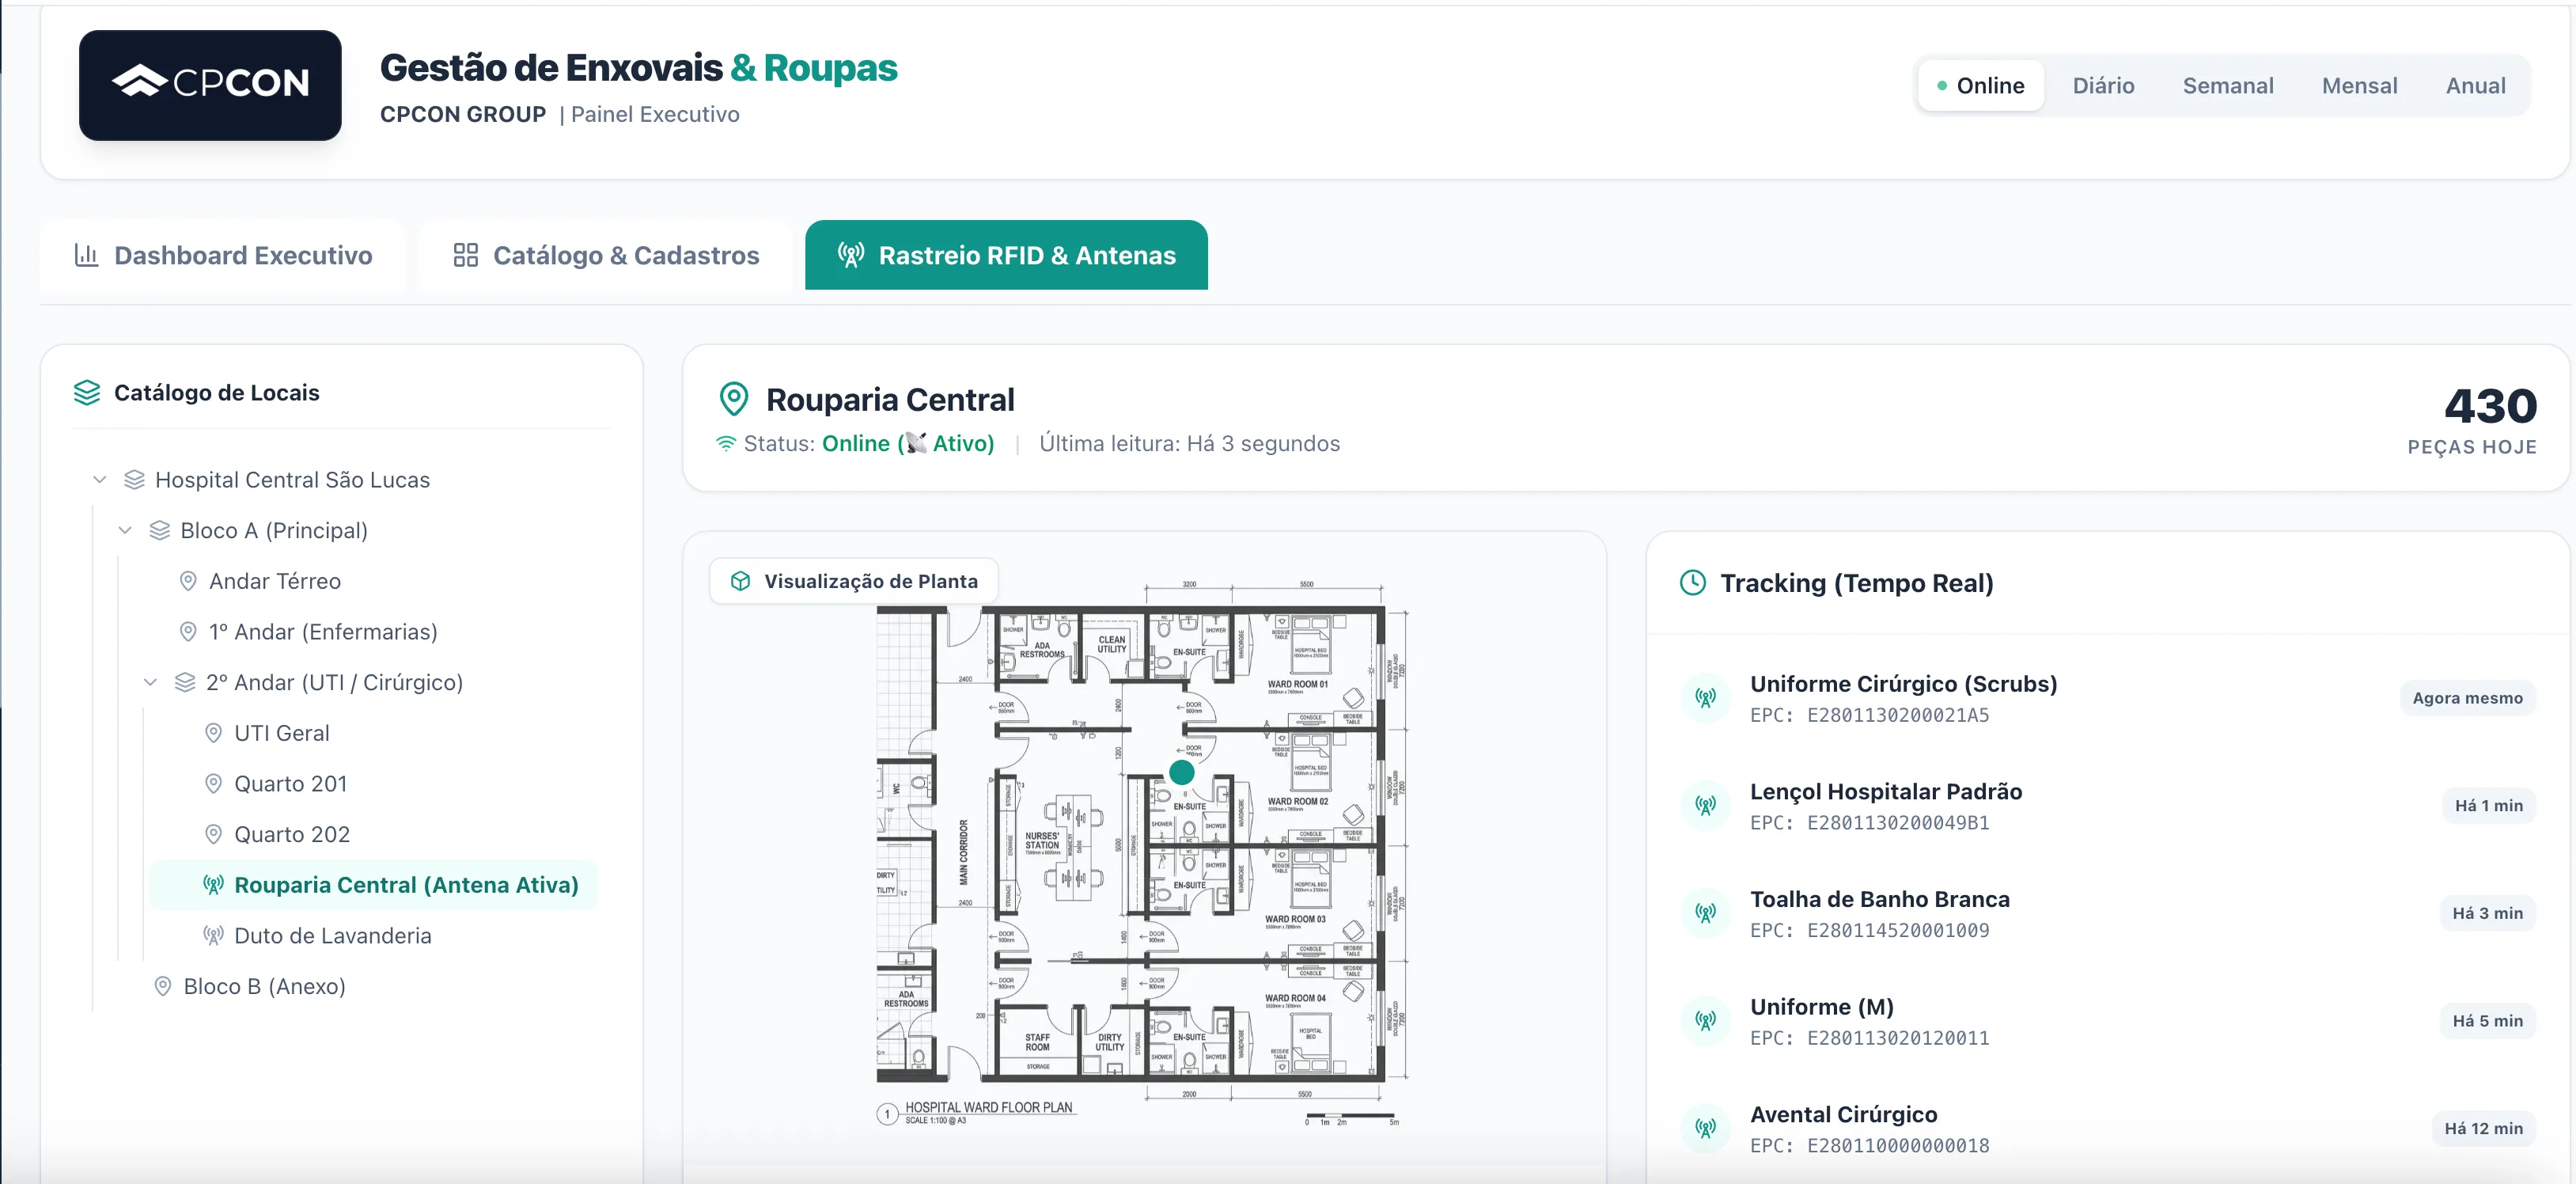Set the period selector to Semanal
The image size is (2576, 1184).
click(2227, 85)
